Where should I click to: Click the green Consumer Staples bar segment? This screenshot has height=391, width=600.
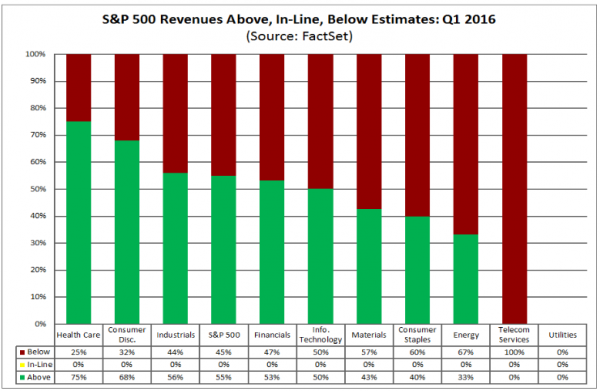coord(417,270)
